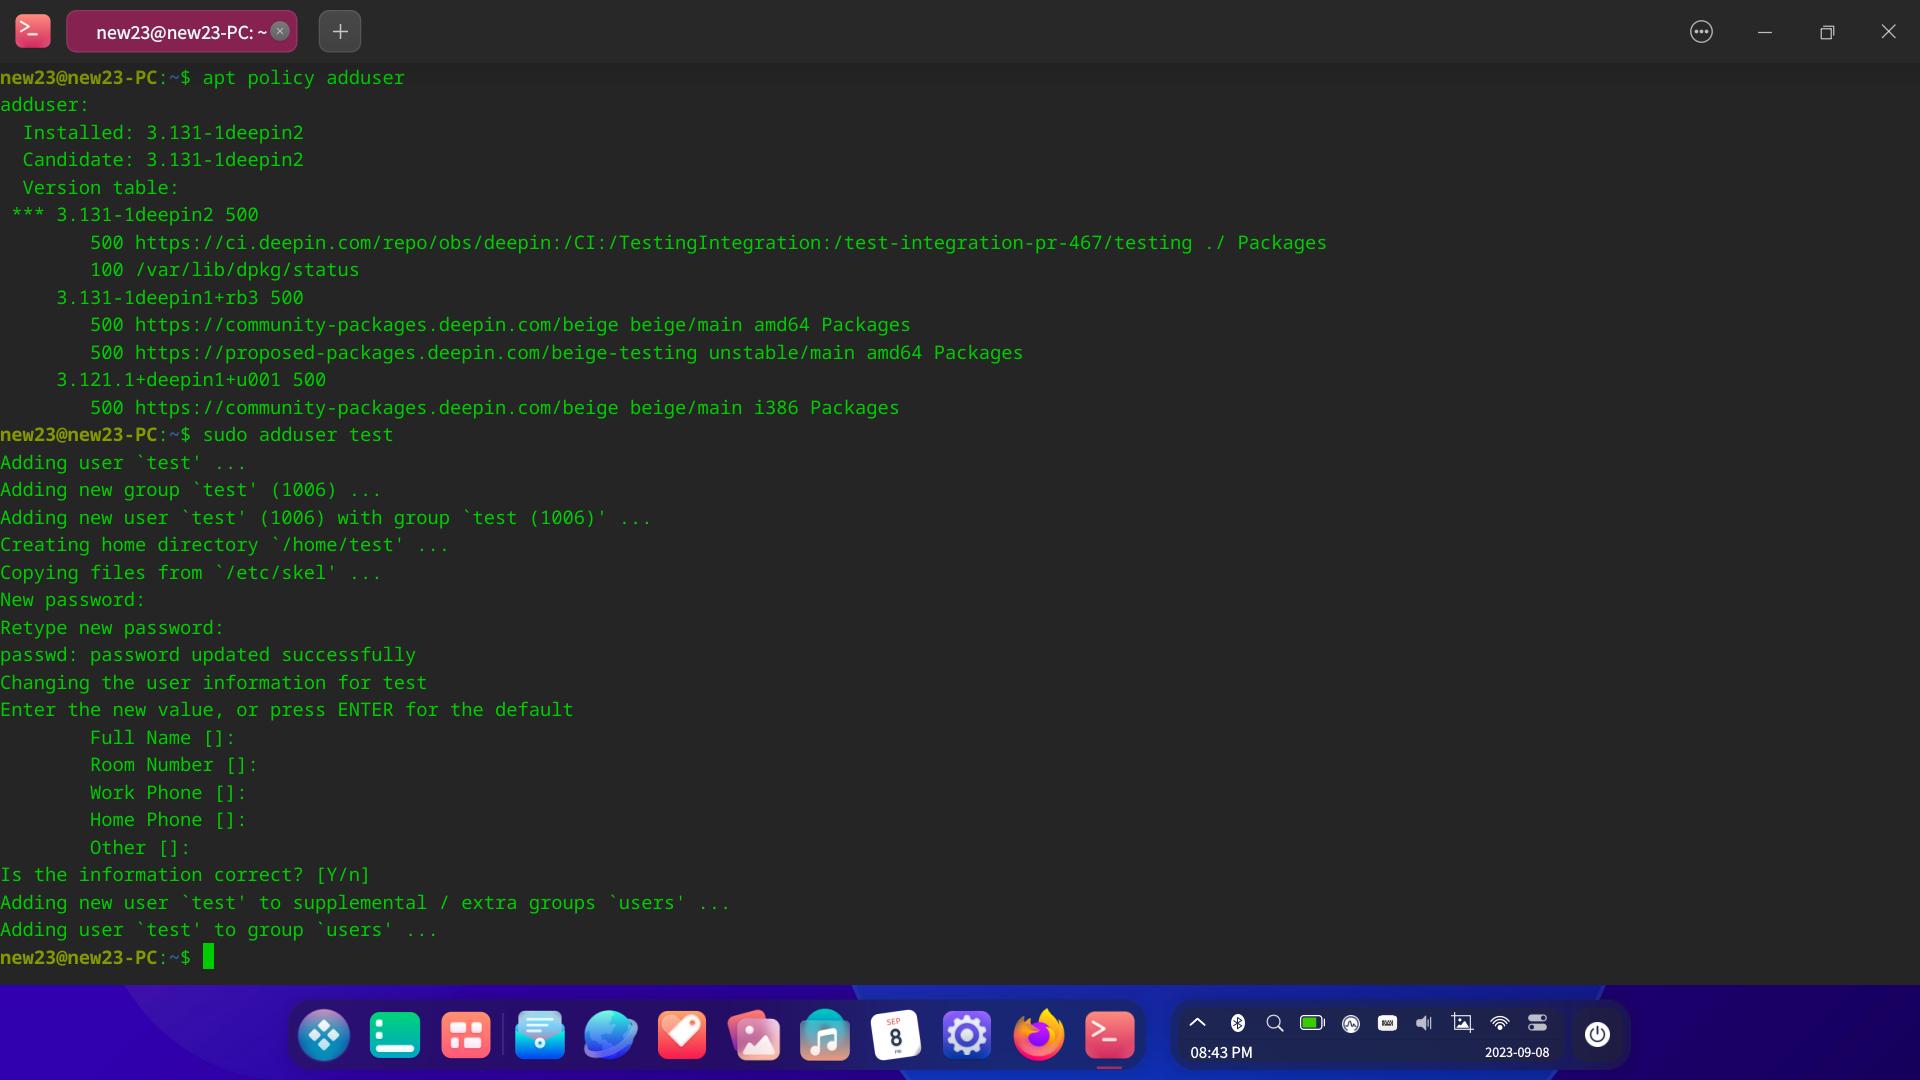Mute the system volume from the tray
Image resolution: width=1920 pixels, height=1080 pixels.
point(1424,1022)
